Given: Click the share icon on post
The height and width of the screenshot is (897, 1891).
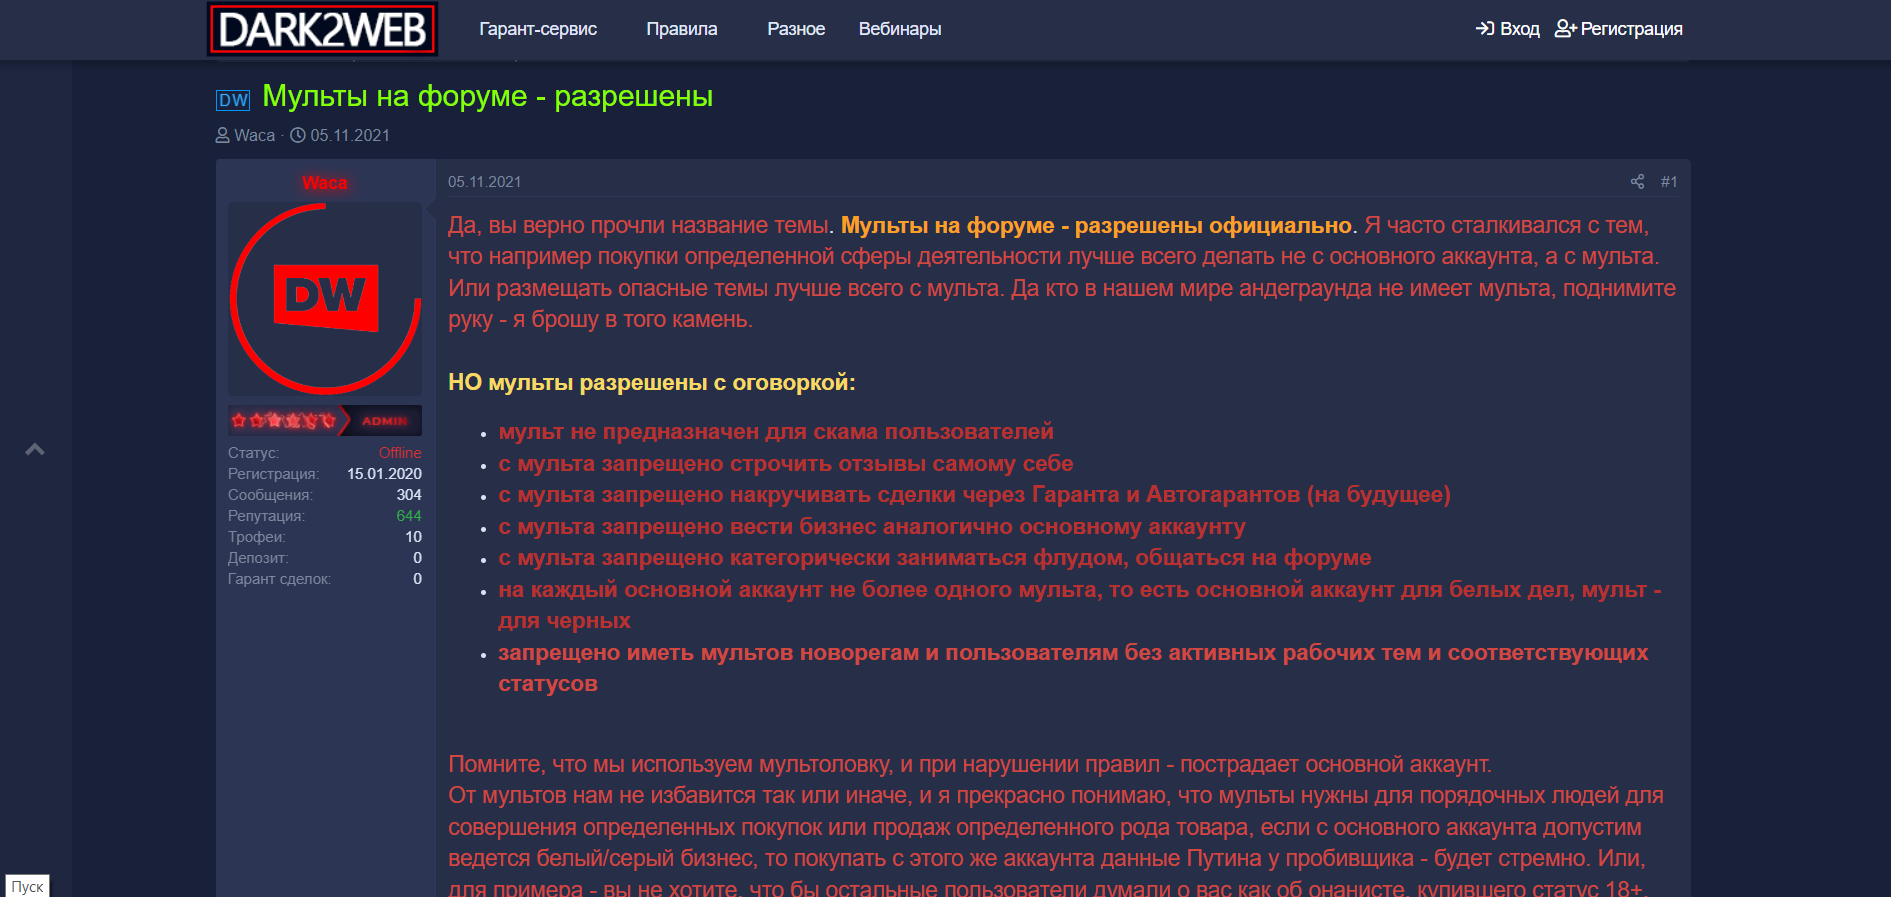Looking at the screenshot, I should click(1637, 182).
